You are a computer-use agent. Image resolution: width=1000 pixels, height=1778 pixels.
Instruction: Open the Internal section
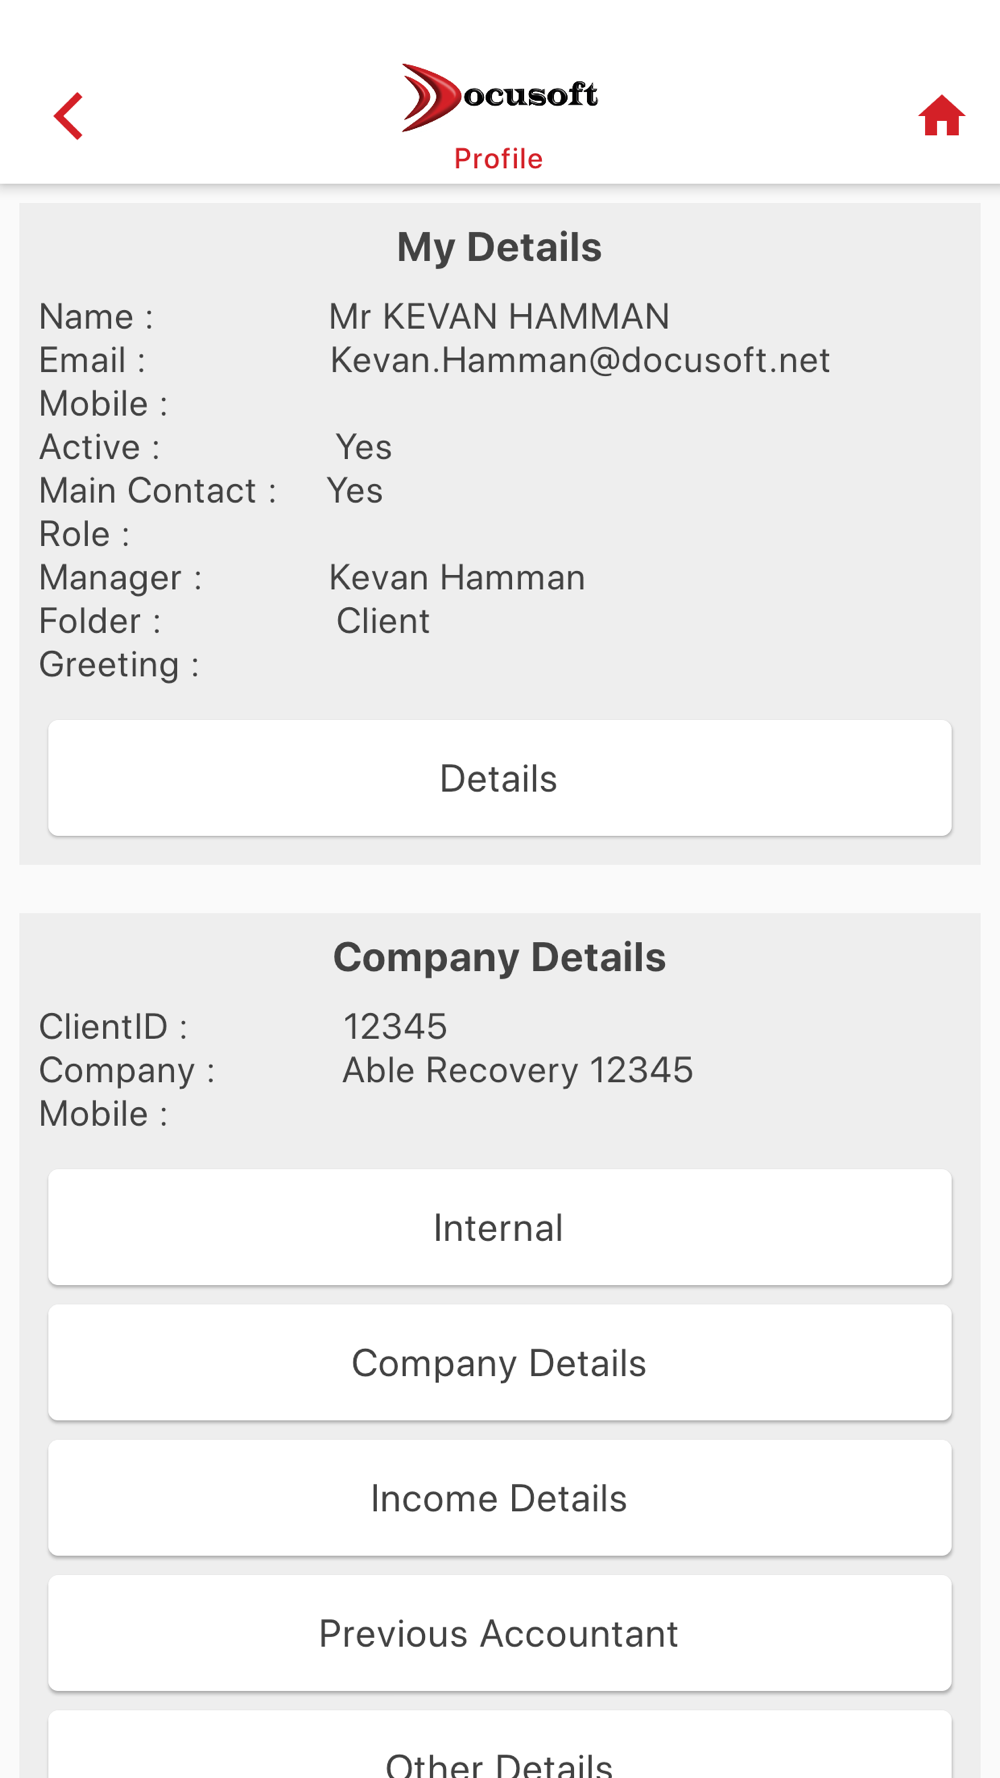pos(500,1227)
